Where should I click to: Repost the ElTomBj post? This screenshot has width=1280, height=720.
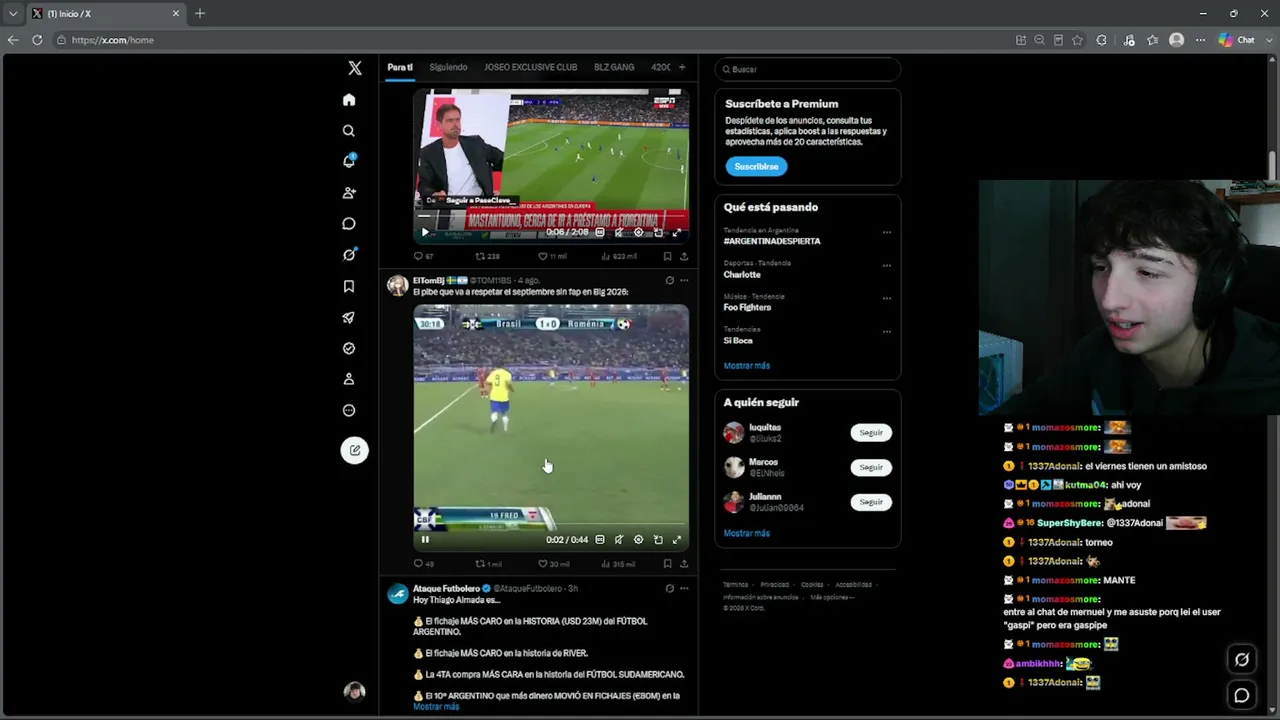(488, 564)
